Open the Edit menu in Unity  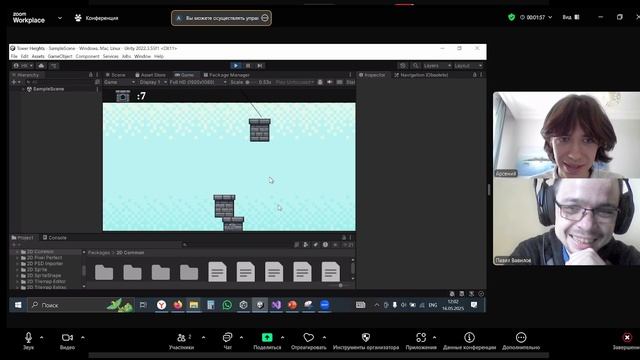24,56
